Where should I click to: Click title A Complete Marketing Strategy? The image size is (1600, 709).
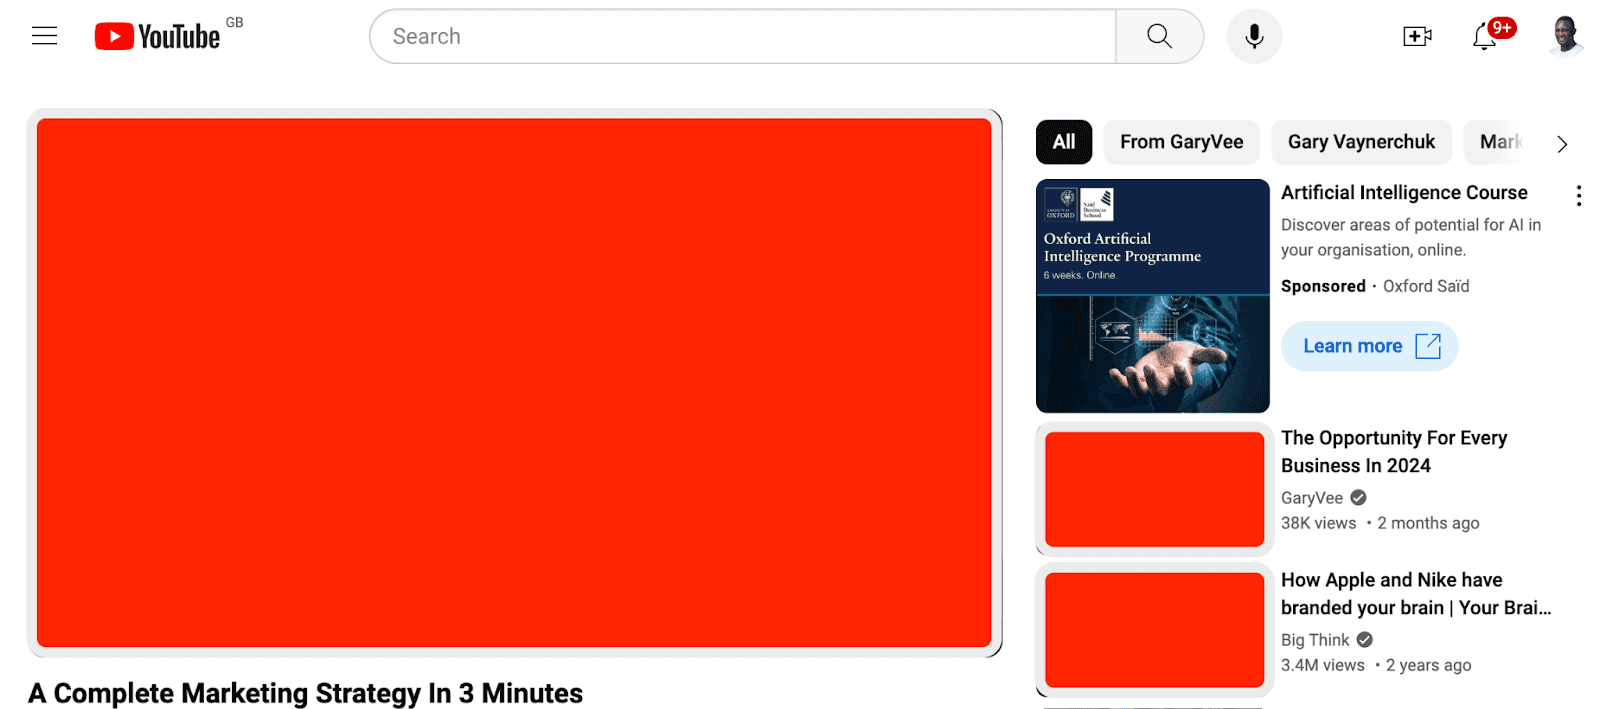[x=306, y=693]
